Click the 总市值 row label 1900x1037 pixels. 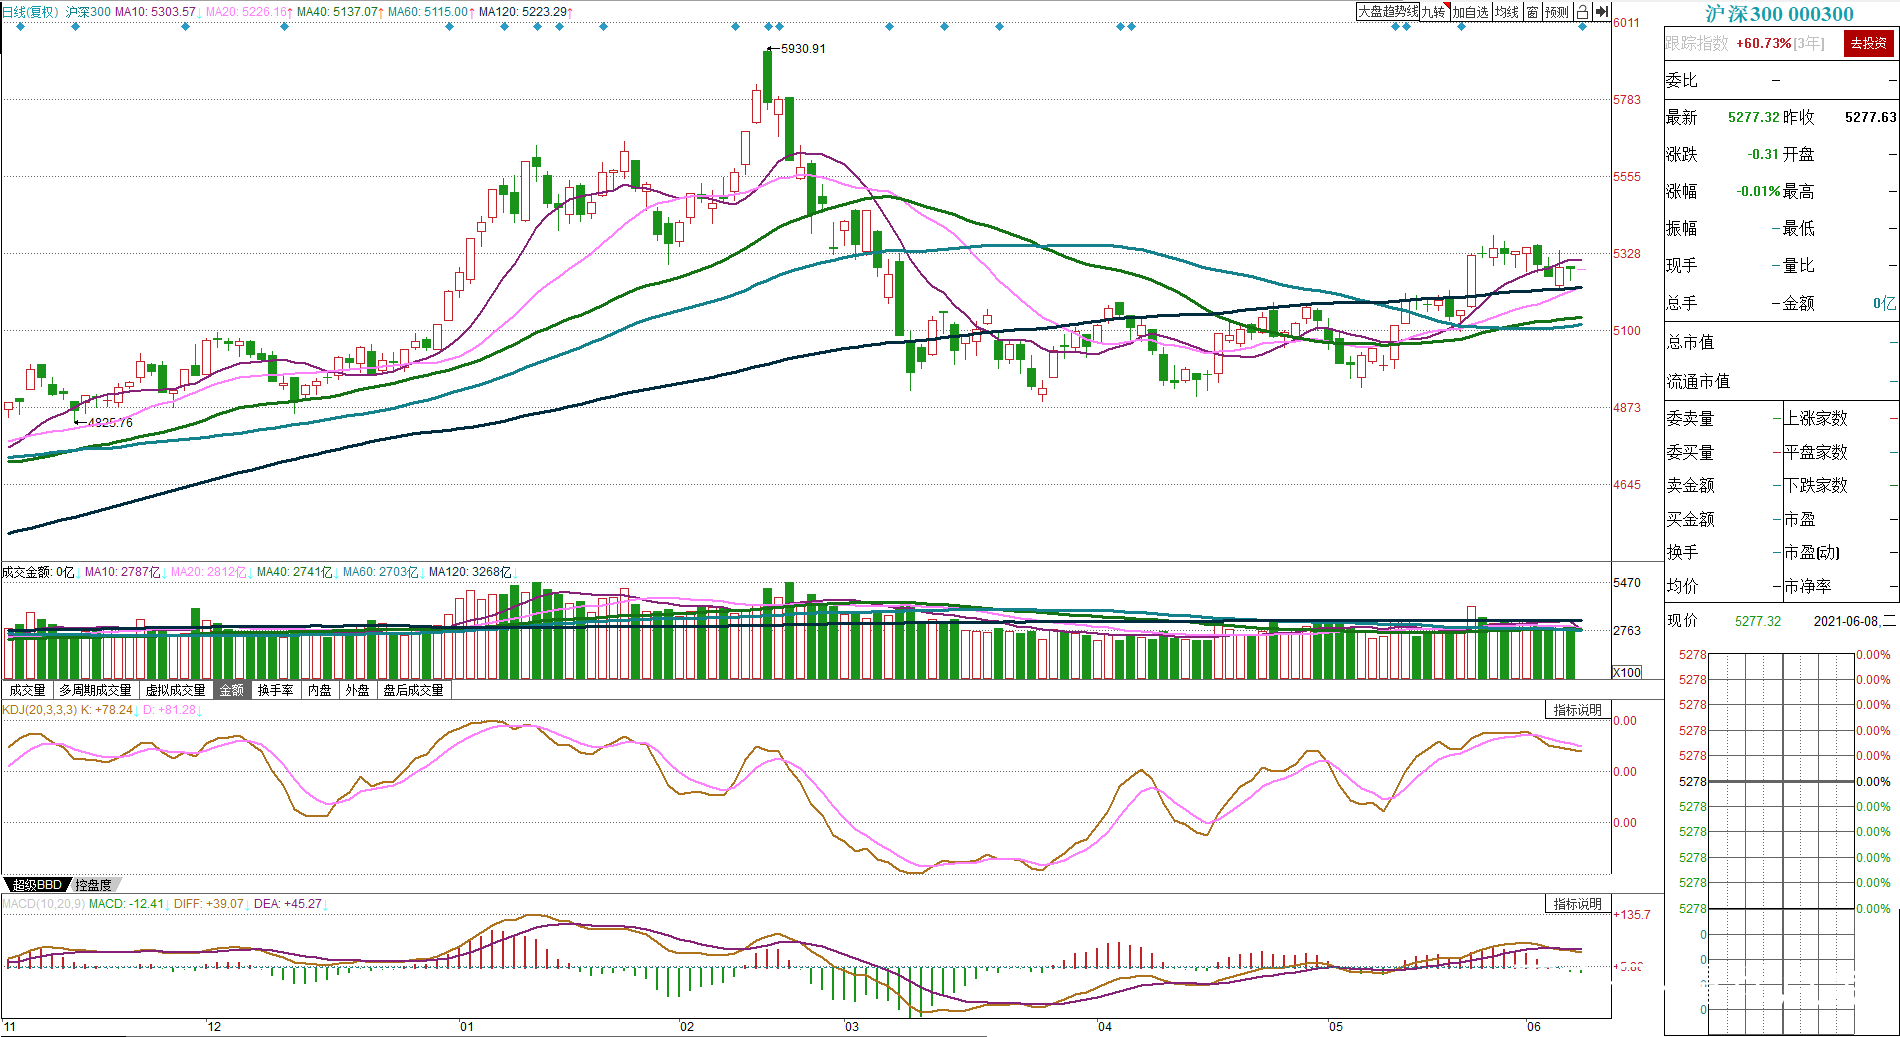[x=1690, y=342]
